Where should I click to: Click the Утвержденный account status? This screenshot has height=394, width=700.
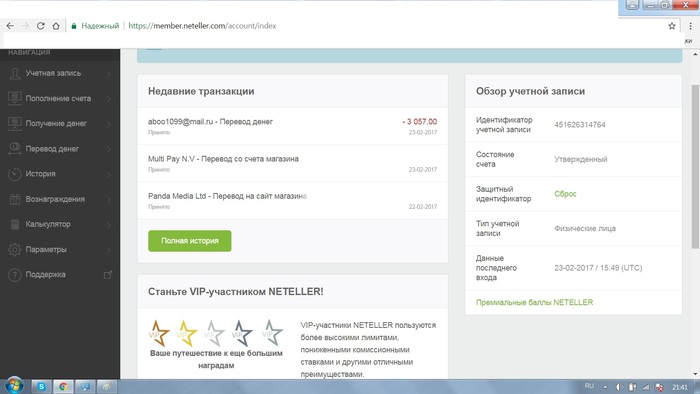[x=581, y=159]
